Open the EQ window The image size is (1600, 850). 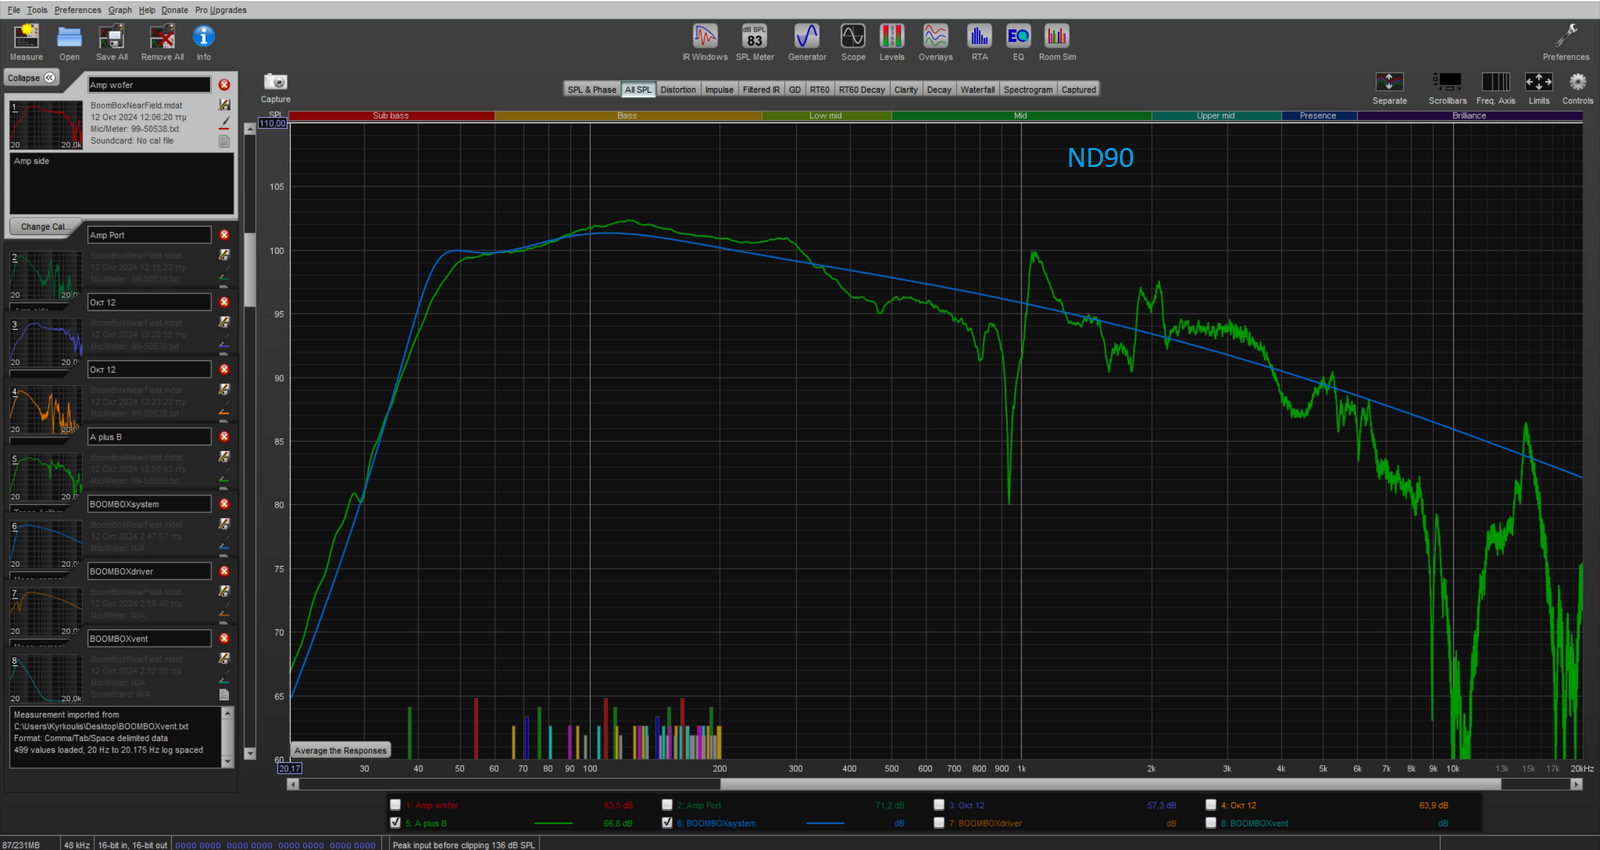click(1018, 42)
